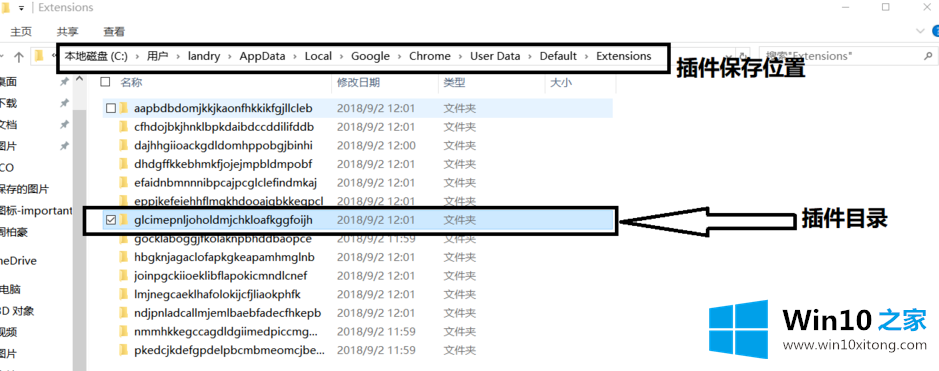Viewport: 939px width, 371px height.
Task: Click 保存的图片 in navigation pane
Action: point(25,189)
